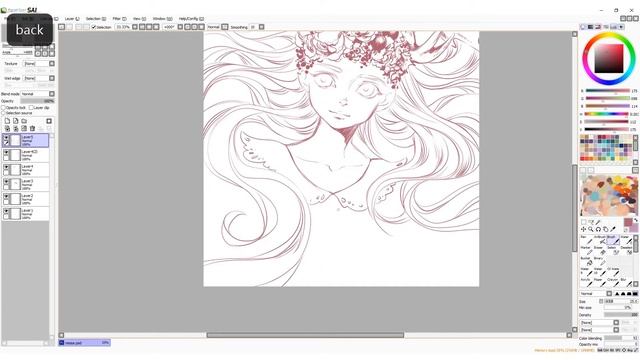
Task: Select the Binary pen tool
Action: coord(600,261)
